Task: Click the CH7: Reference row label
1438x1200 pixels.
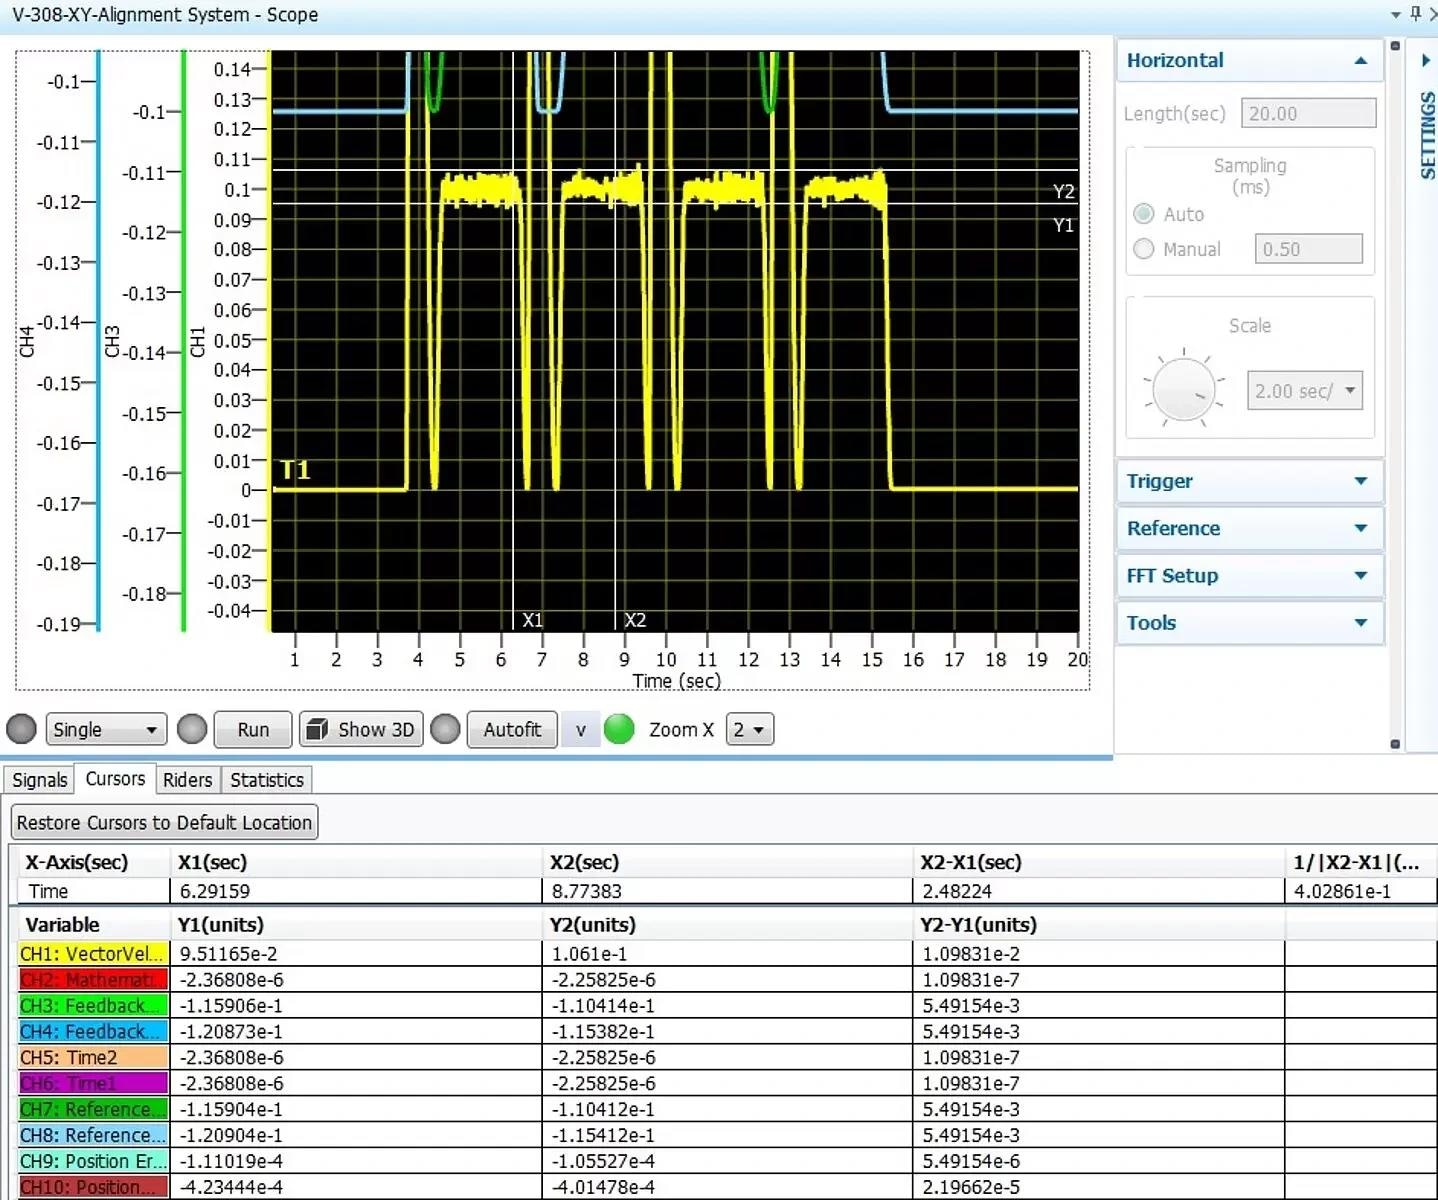Action: pyautogui.click(x=93, y=1110)
